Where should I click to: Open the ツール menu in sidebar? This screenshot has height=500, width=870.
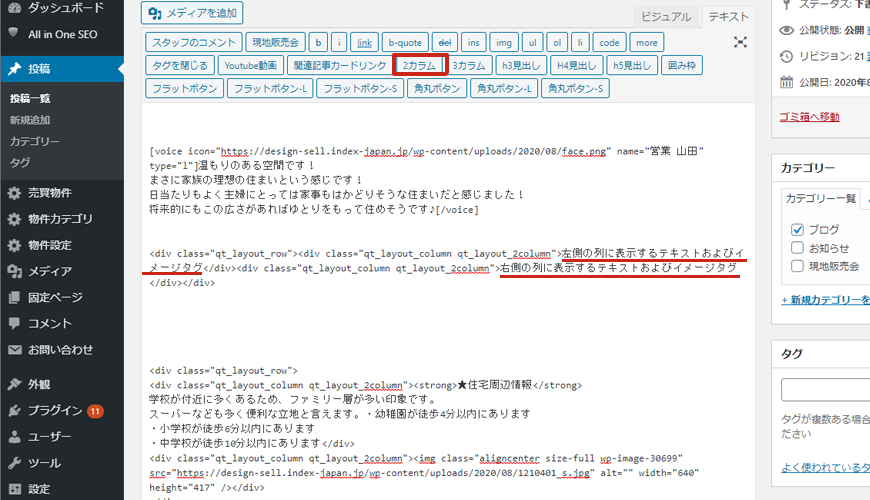tap(44, 463)
